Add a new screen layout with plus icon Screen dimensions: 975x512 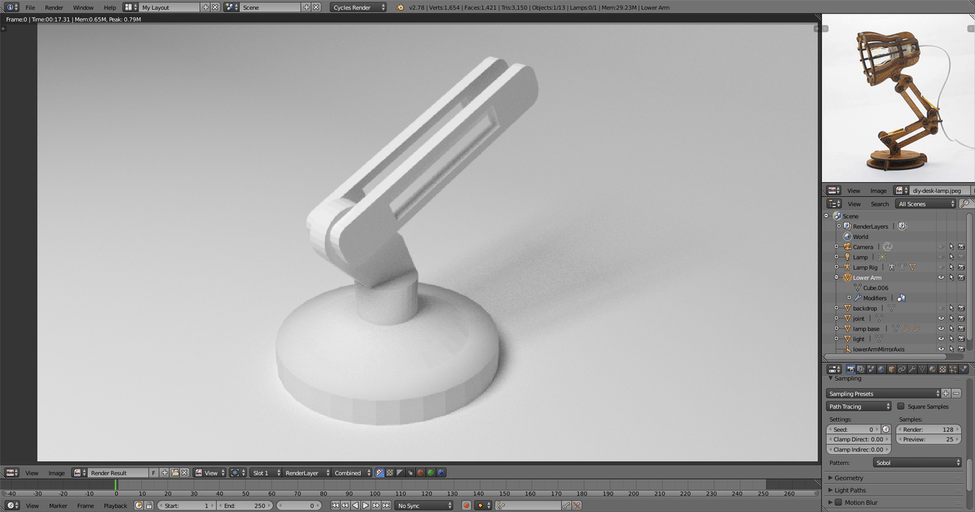pos(206,7)
